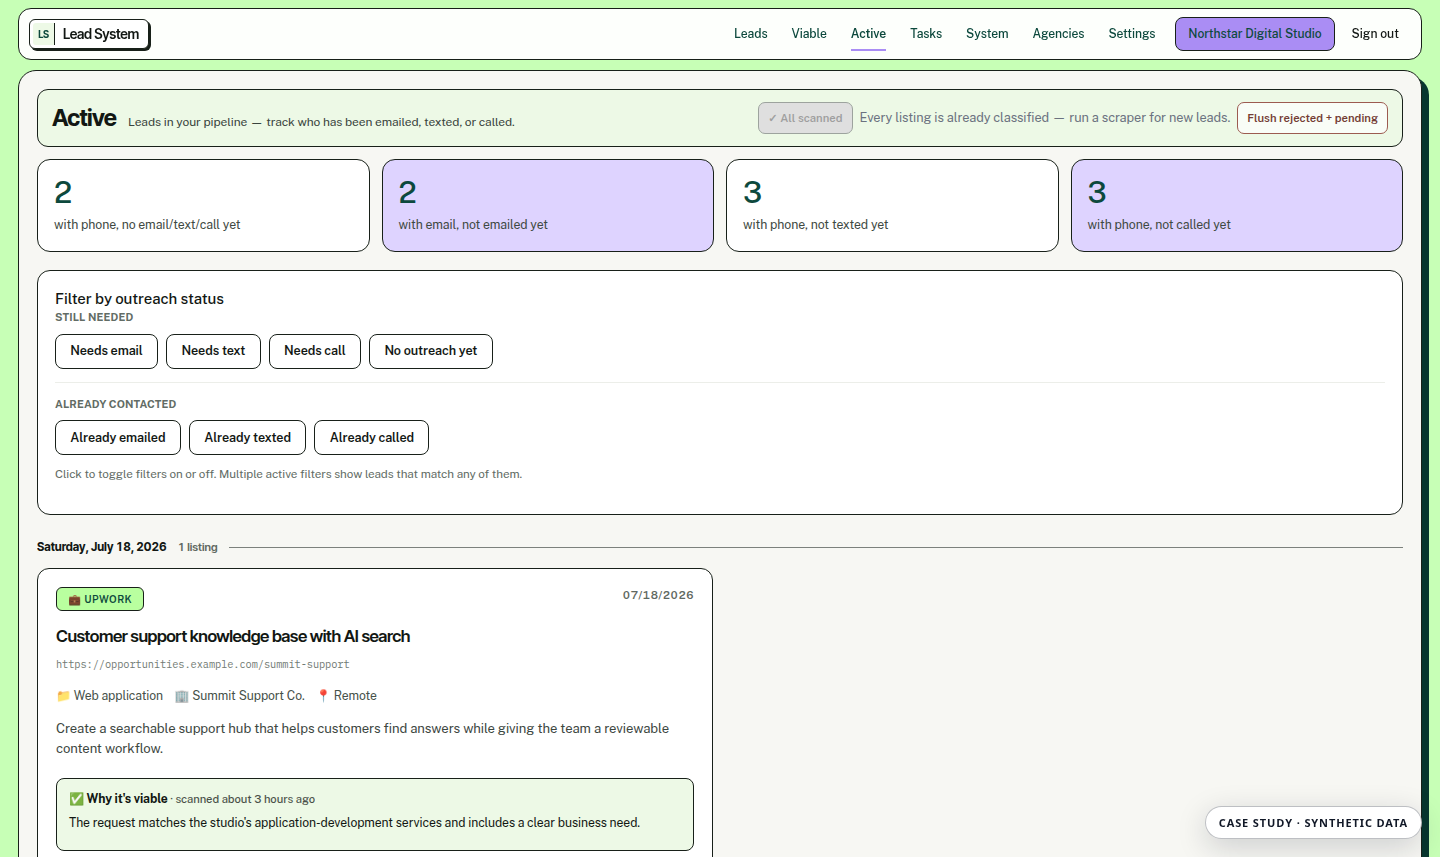This screenshot has width=1440, height=857.
Task: Click the 'Web application' category text
Action: click(x=118, y=696)
